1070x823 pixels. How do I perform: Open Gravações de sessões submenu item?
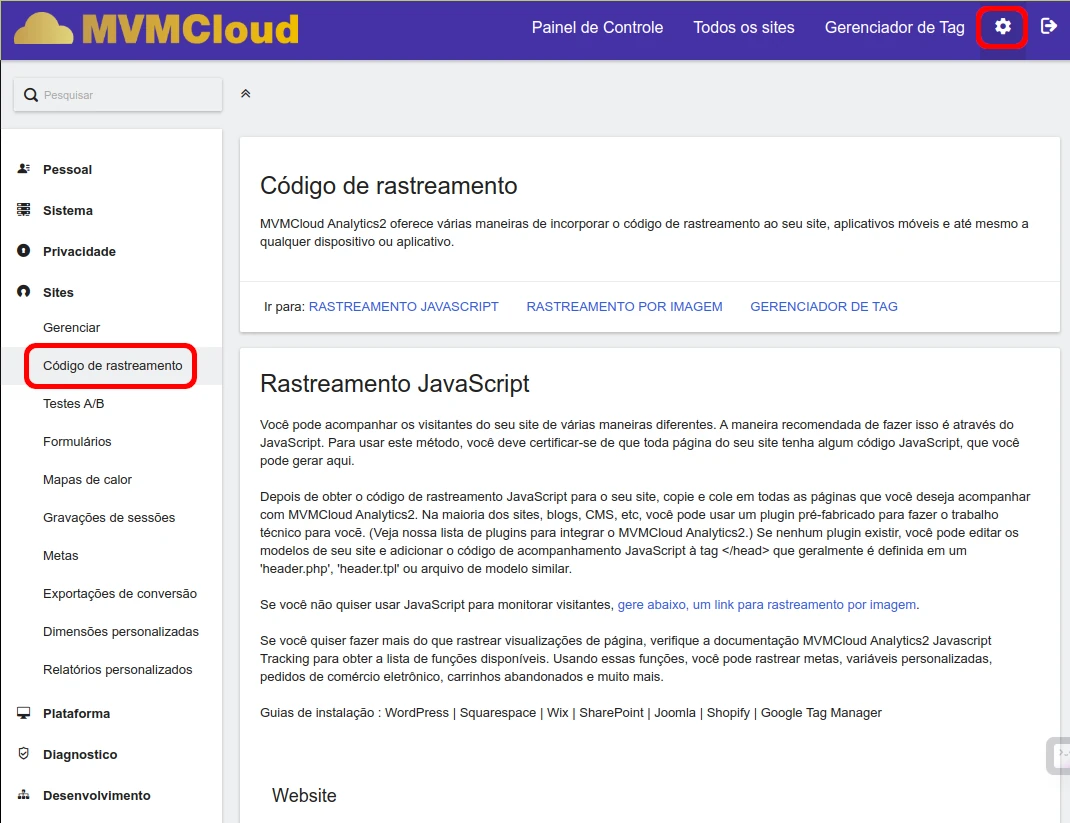coord(108,517)
